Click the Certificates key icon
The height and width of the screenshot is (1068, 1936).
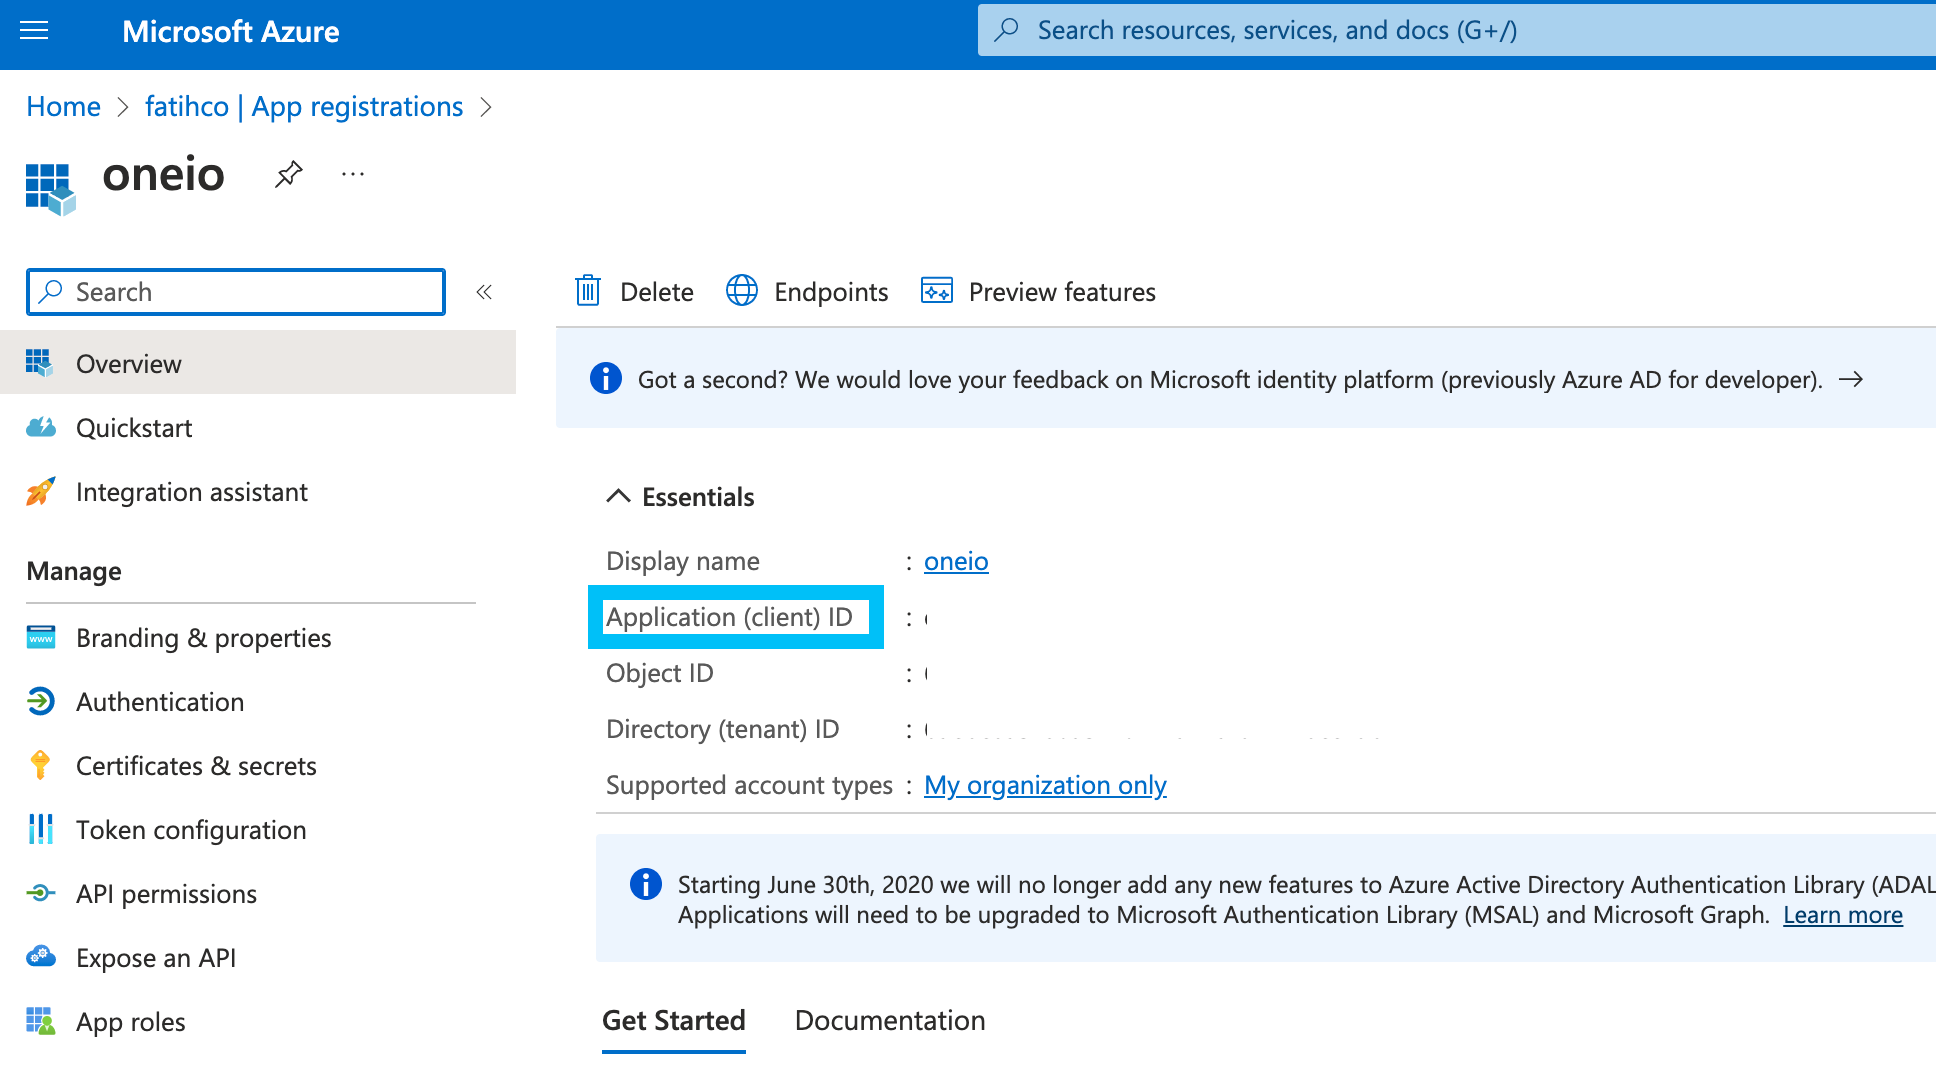click(40, 765)
